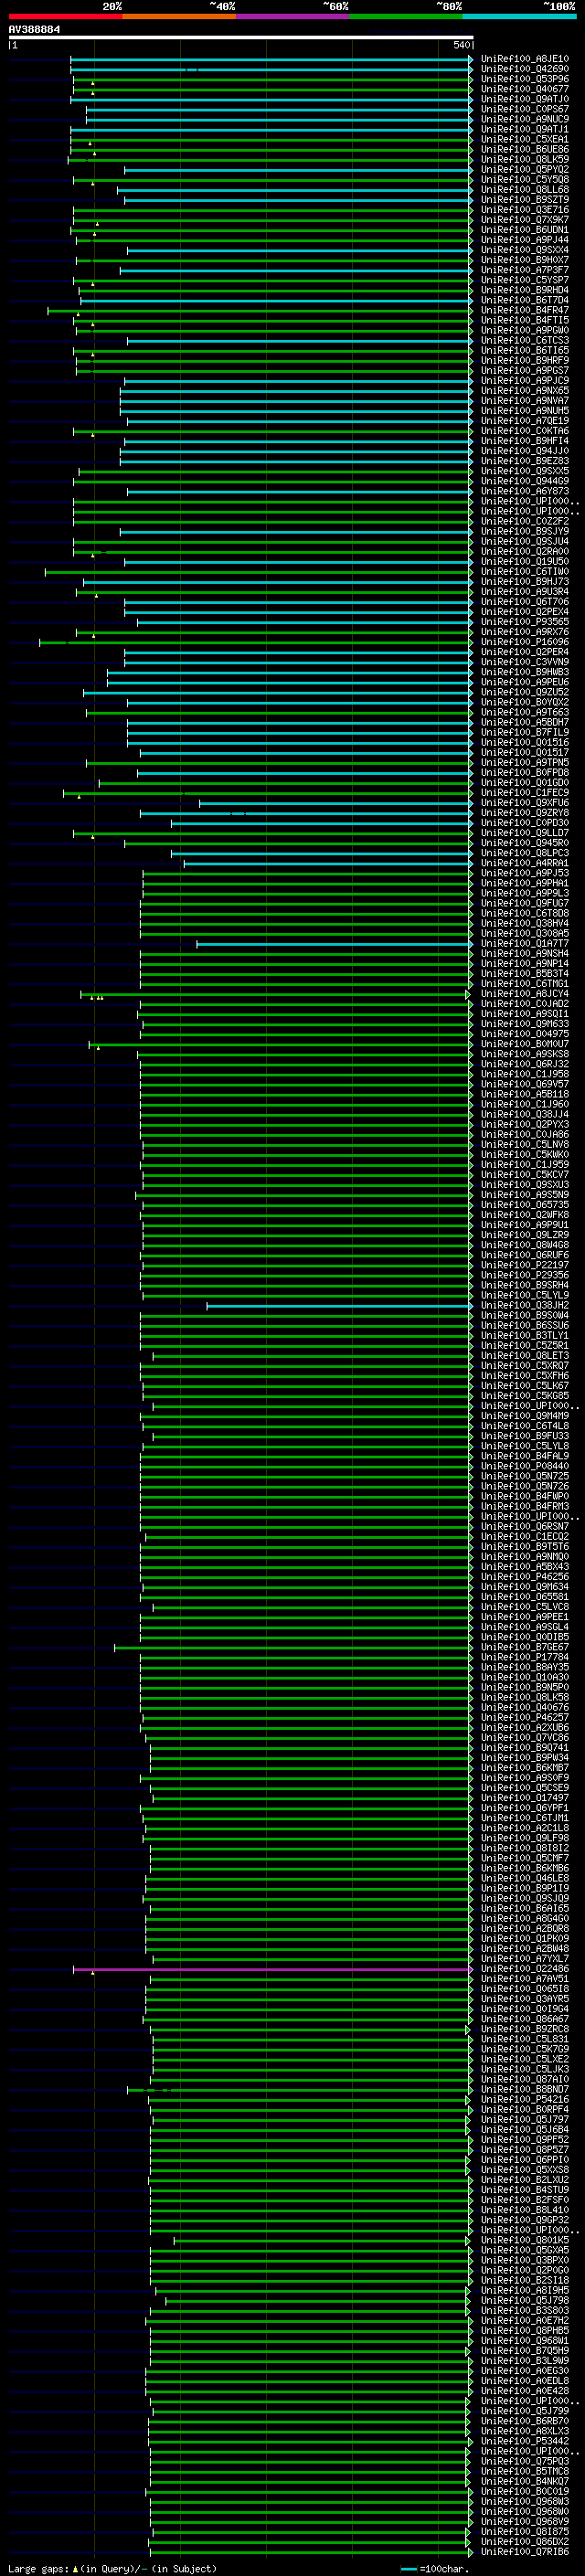Click the green ~80% identity legend segment
This screenshot has height=2576, width=585.
click(406, 16)
